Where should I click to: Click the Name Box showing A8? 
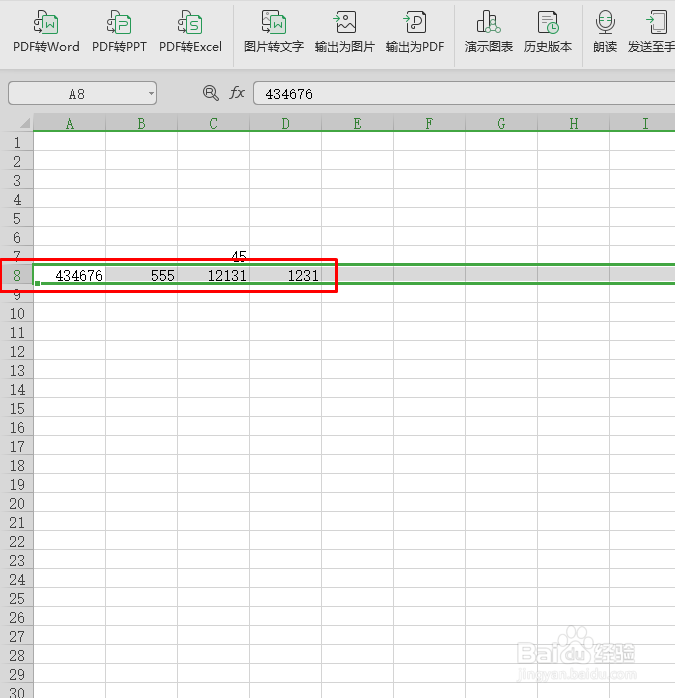(82, 93)
